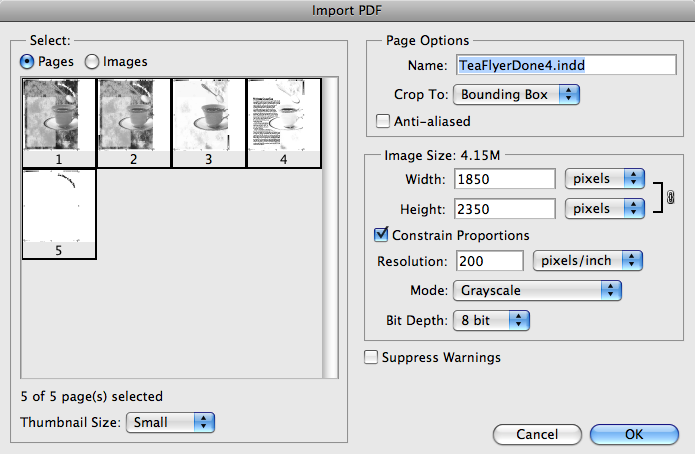The image size is (695, 454).
Task: Uncheck Constrain Proportions
Action: click(x=381, y=235)
